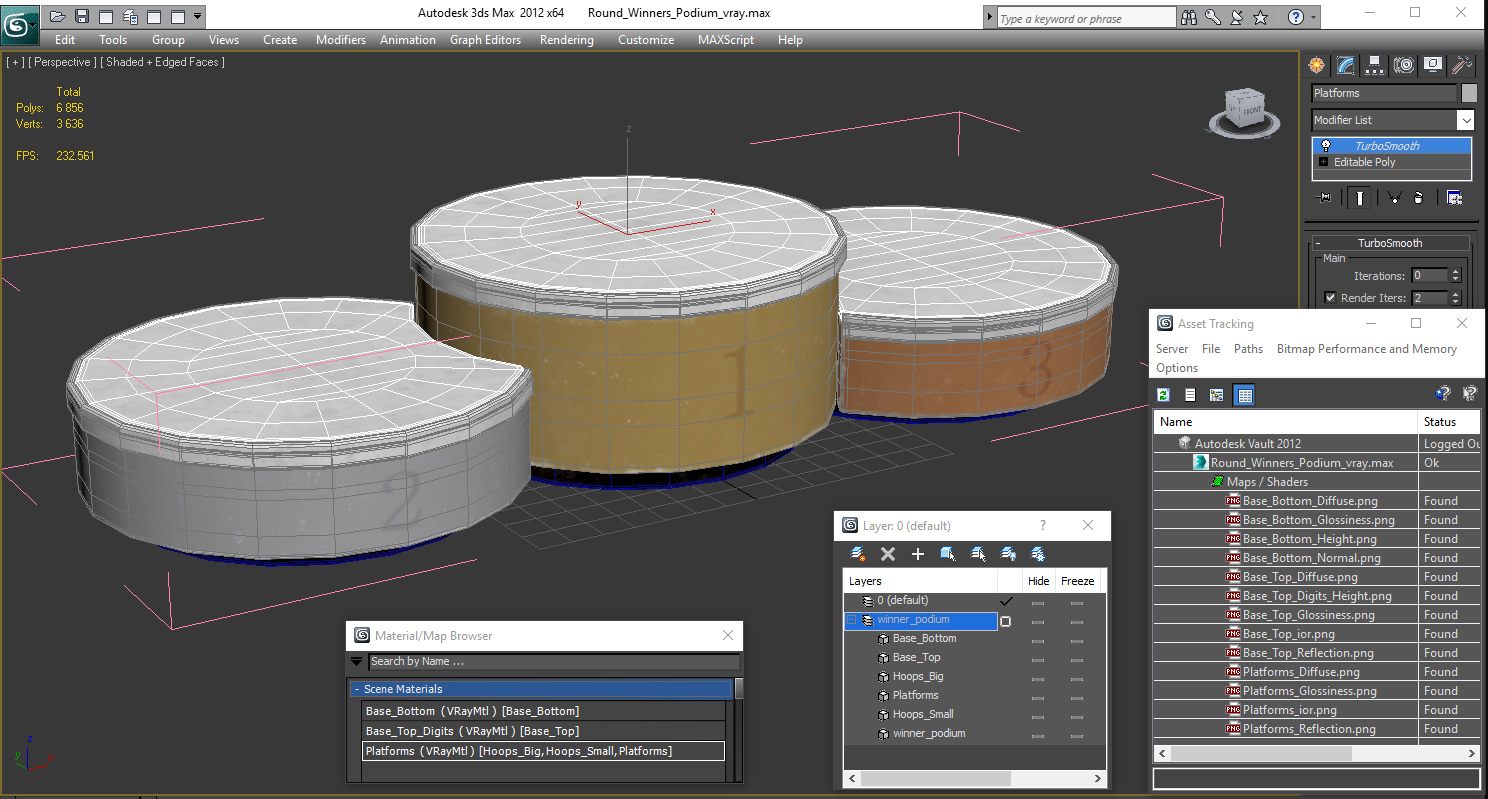Open the Modifier List dropdown

pos(1465,120)
